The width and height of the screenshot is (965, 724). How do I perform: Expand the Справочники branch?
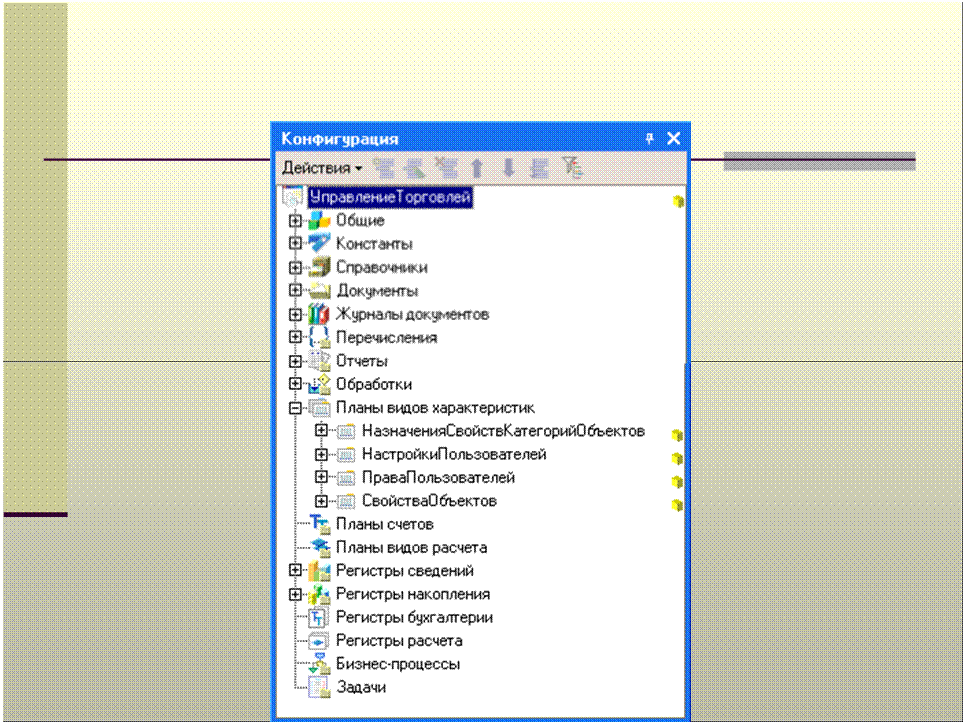pos(295,267)
